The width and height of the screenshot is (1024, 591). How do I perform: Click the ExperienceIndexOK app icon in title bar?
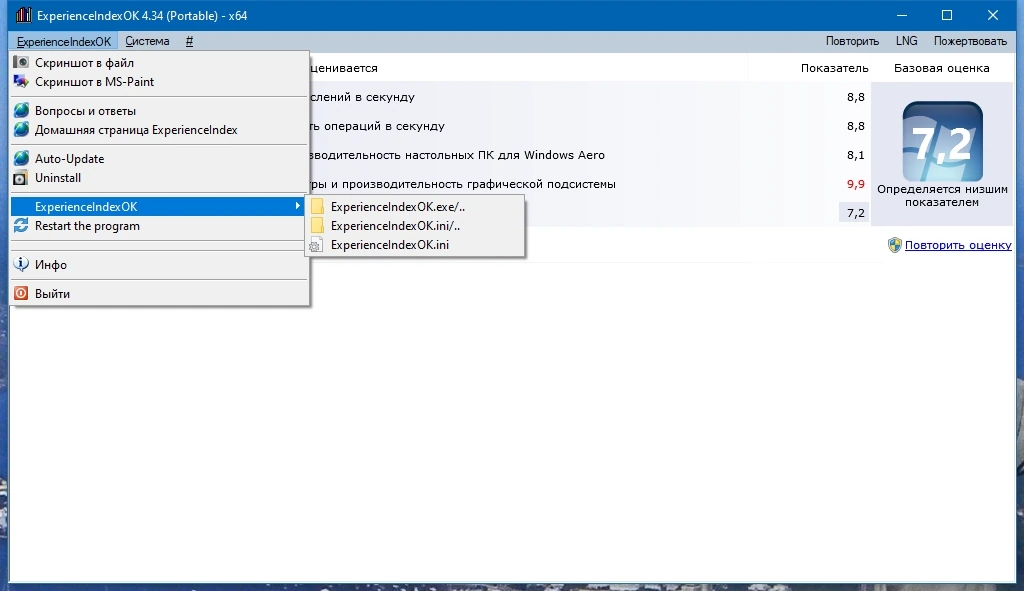pyautogui.click(x=24, y=15)
